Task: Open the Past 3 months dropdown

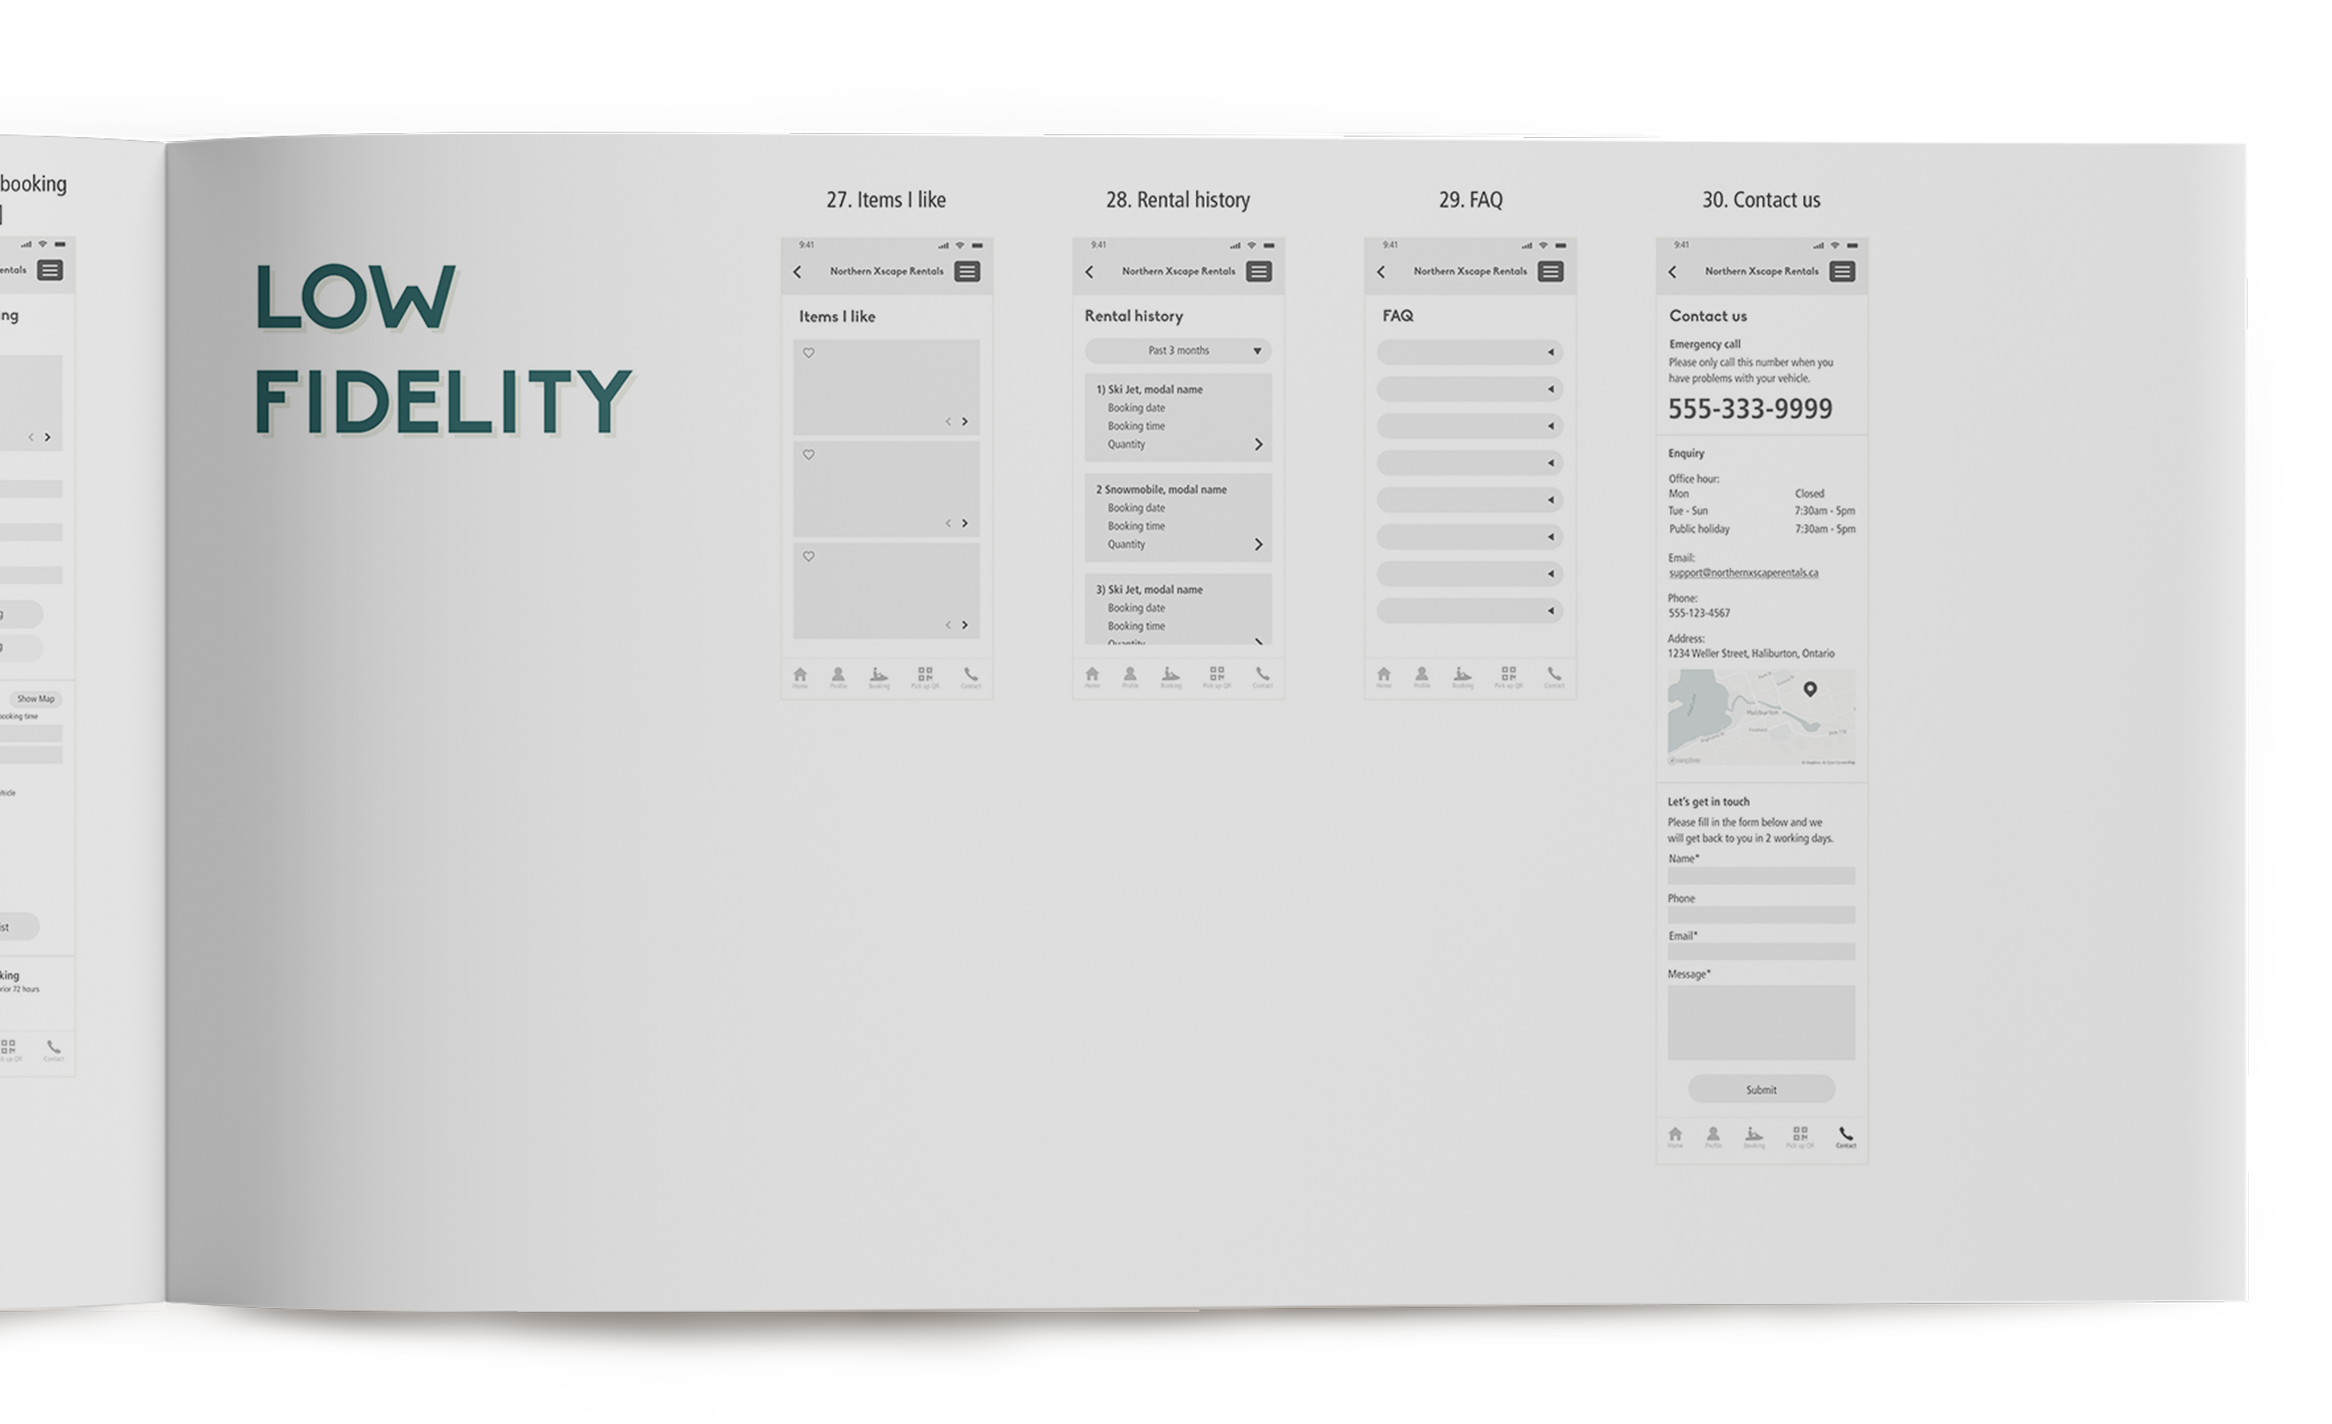Action: tap(1178, 351)
